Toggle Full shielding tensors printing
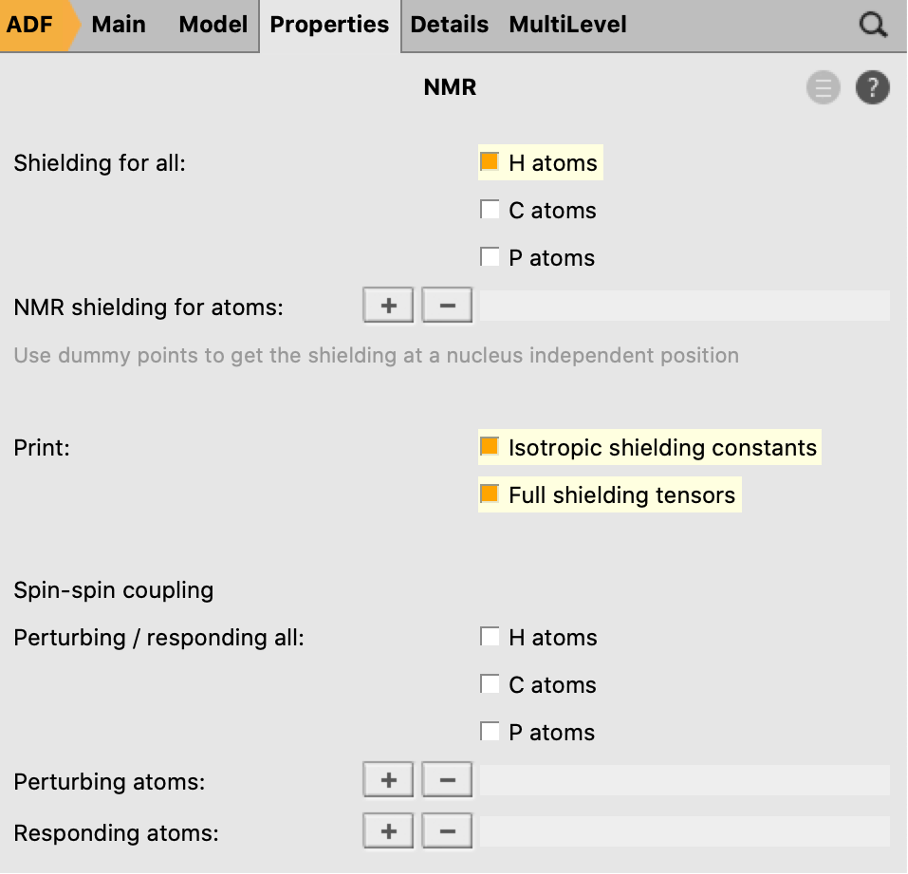Screen dimensions: 908x874 pyautogui.click(x=490, y=494)
